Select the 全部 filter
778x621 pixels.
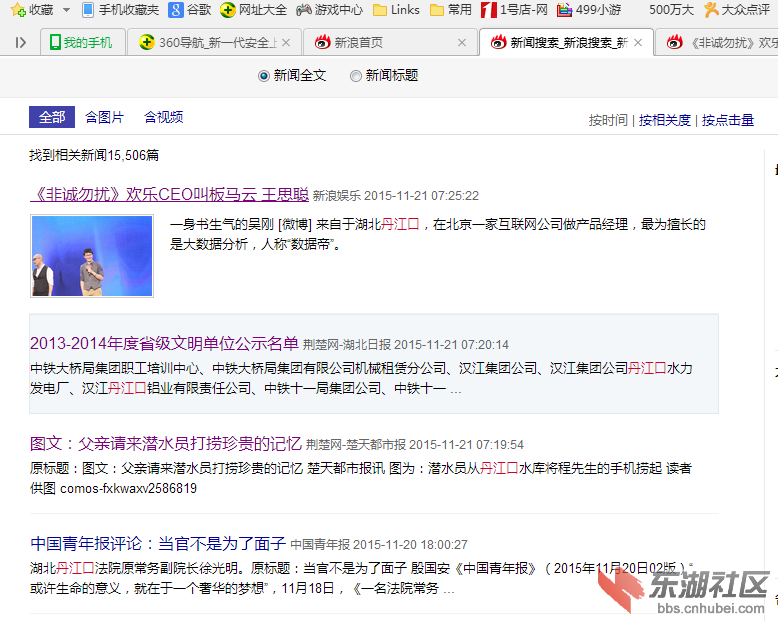pyautogui.click(x=52, y=117)
